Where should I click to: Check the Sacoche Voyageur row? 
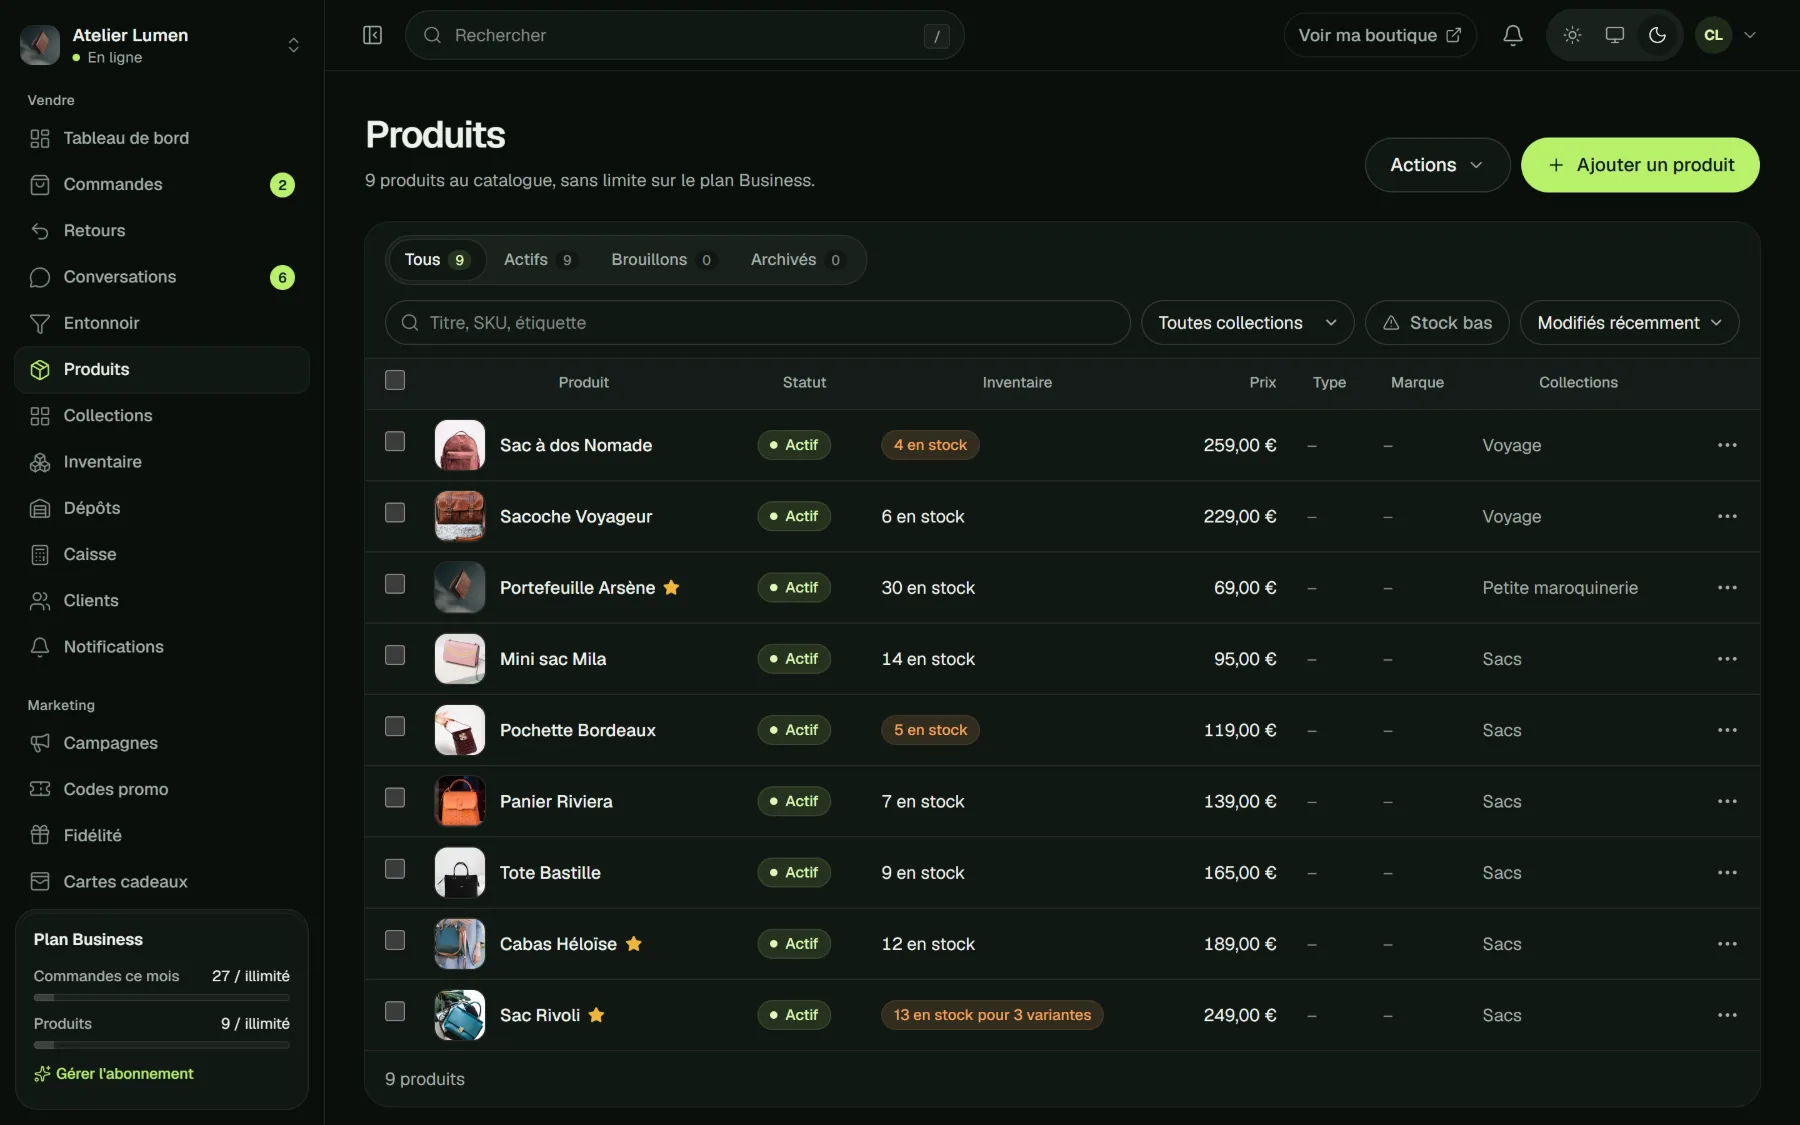tap(395, 512)
